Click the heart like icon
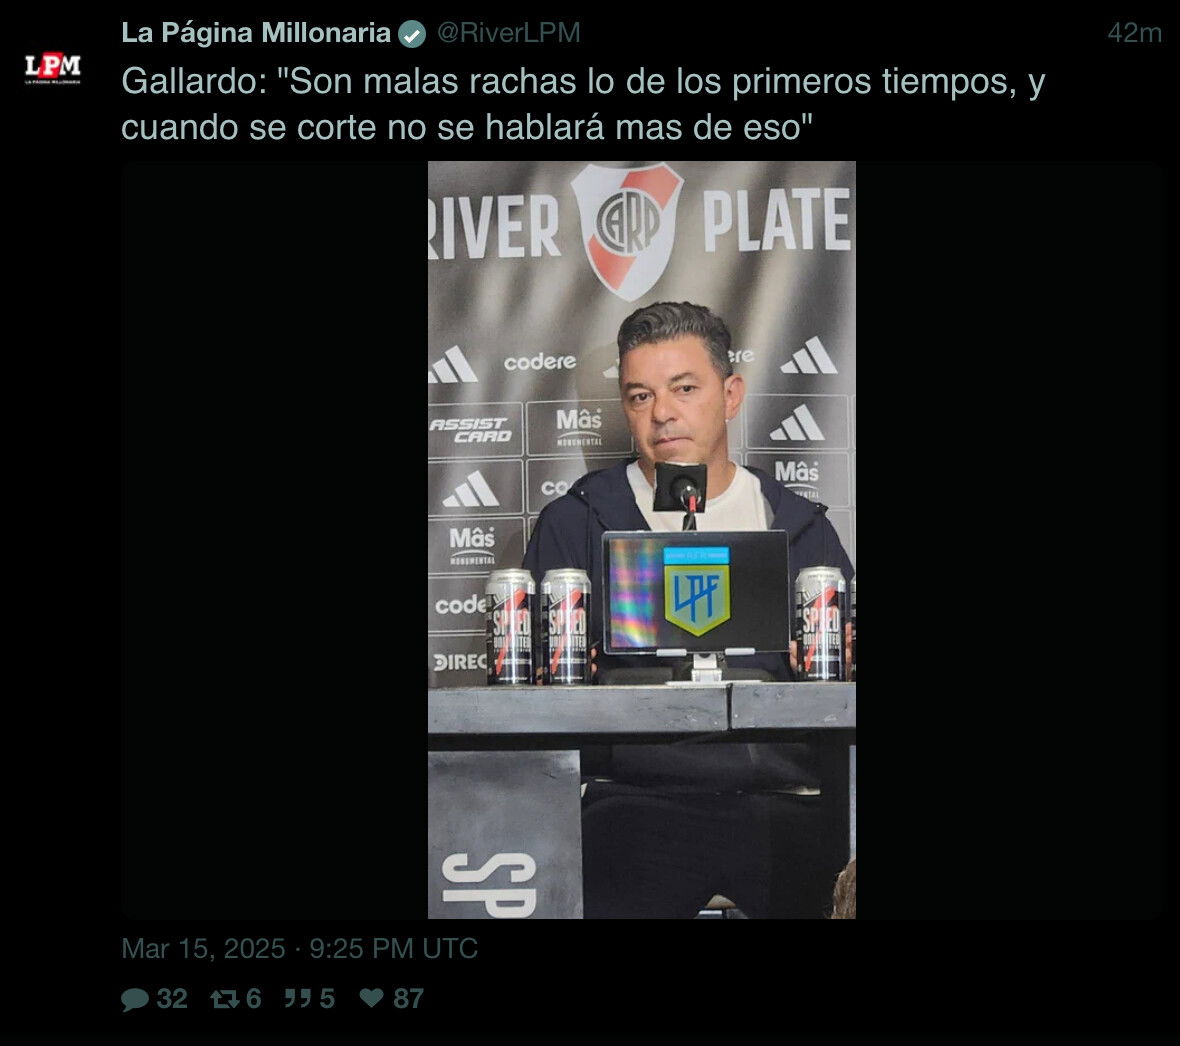This screenshot has height=1046, width=1180. tap(371, 998)
